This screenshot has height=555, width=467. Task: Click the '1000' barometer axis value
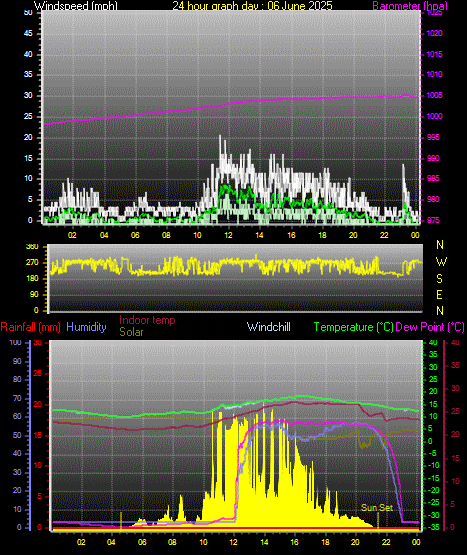[434, 116]
